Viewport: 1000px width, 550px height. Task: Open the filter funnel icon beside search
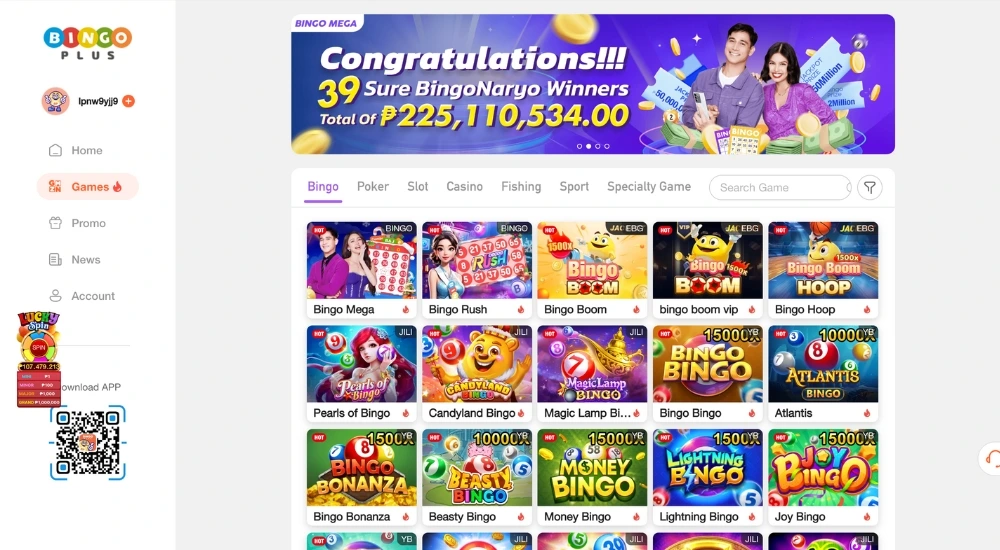point(870,188)
